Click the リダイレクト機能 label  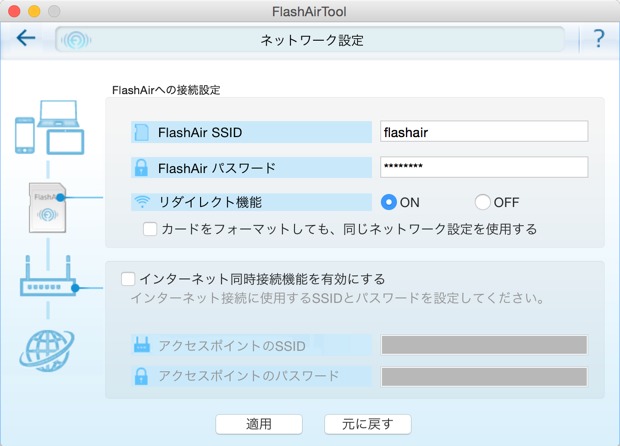tap(210, 202)
